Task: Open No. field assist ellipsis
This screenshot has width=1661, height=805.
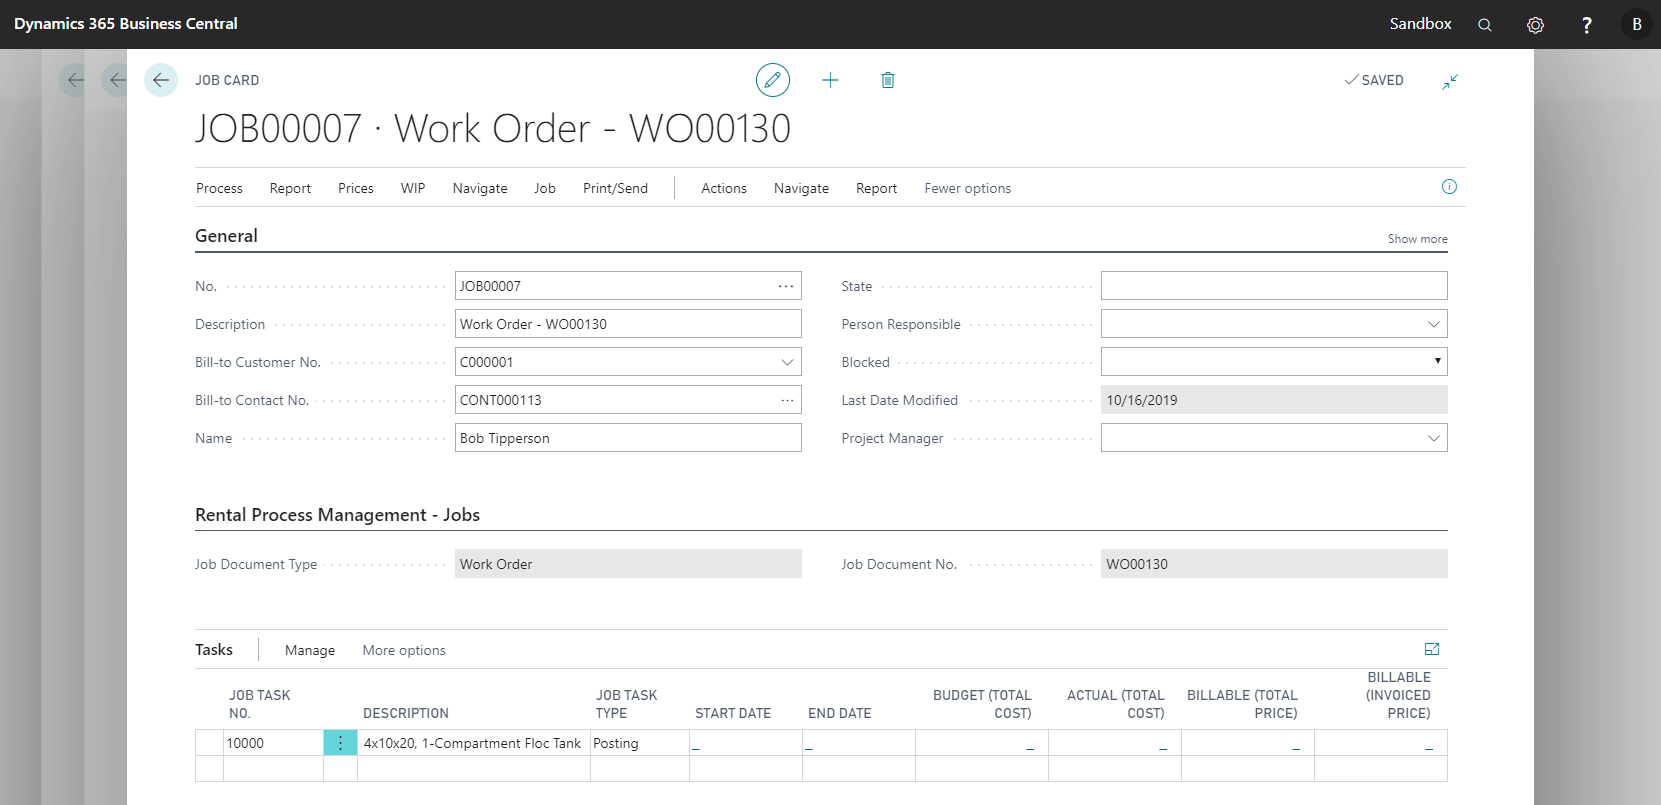Action: [x=787, y=286]
